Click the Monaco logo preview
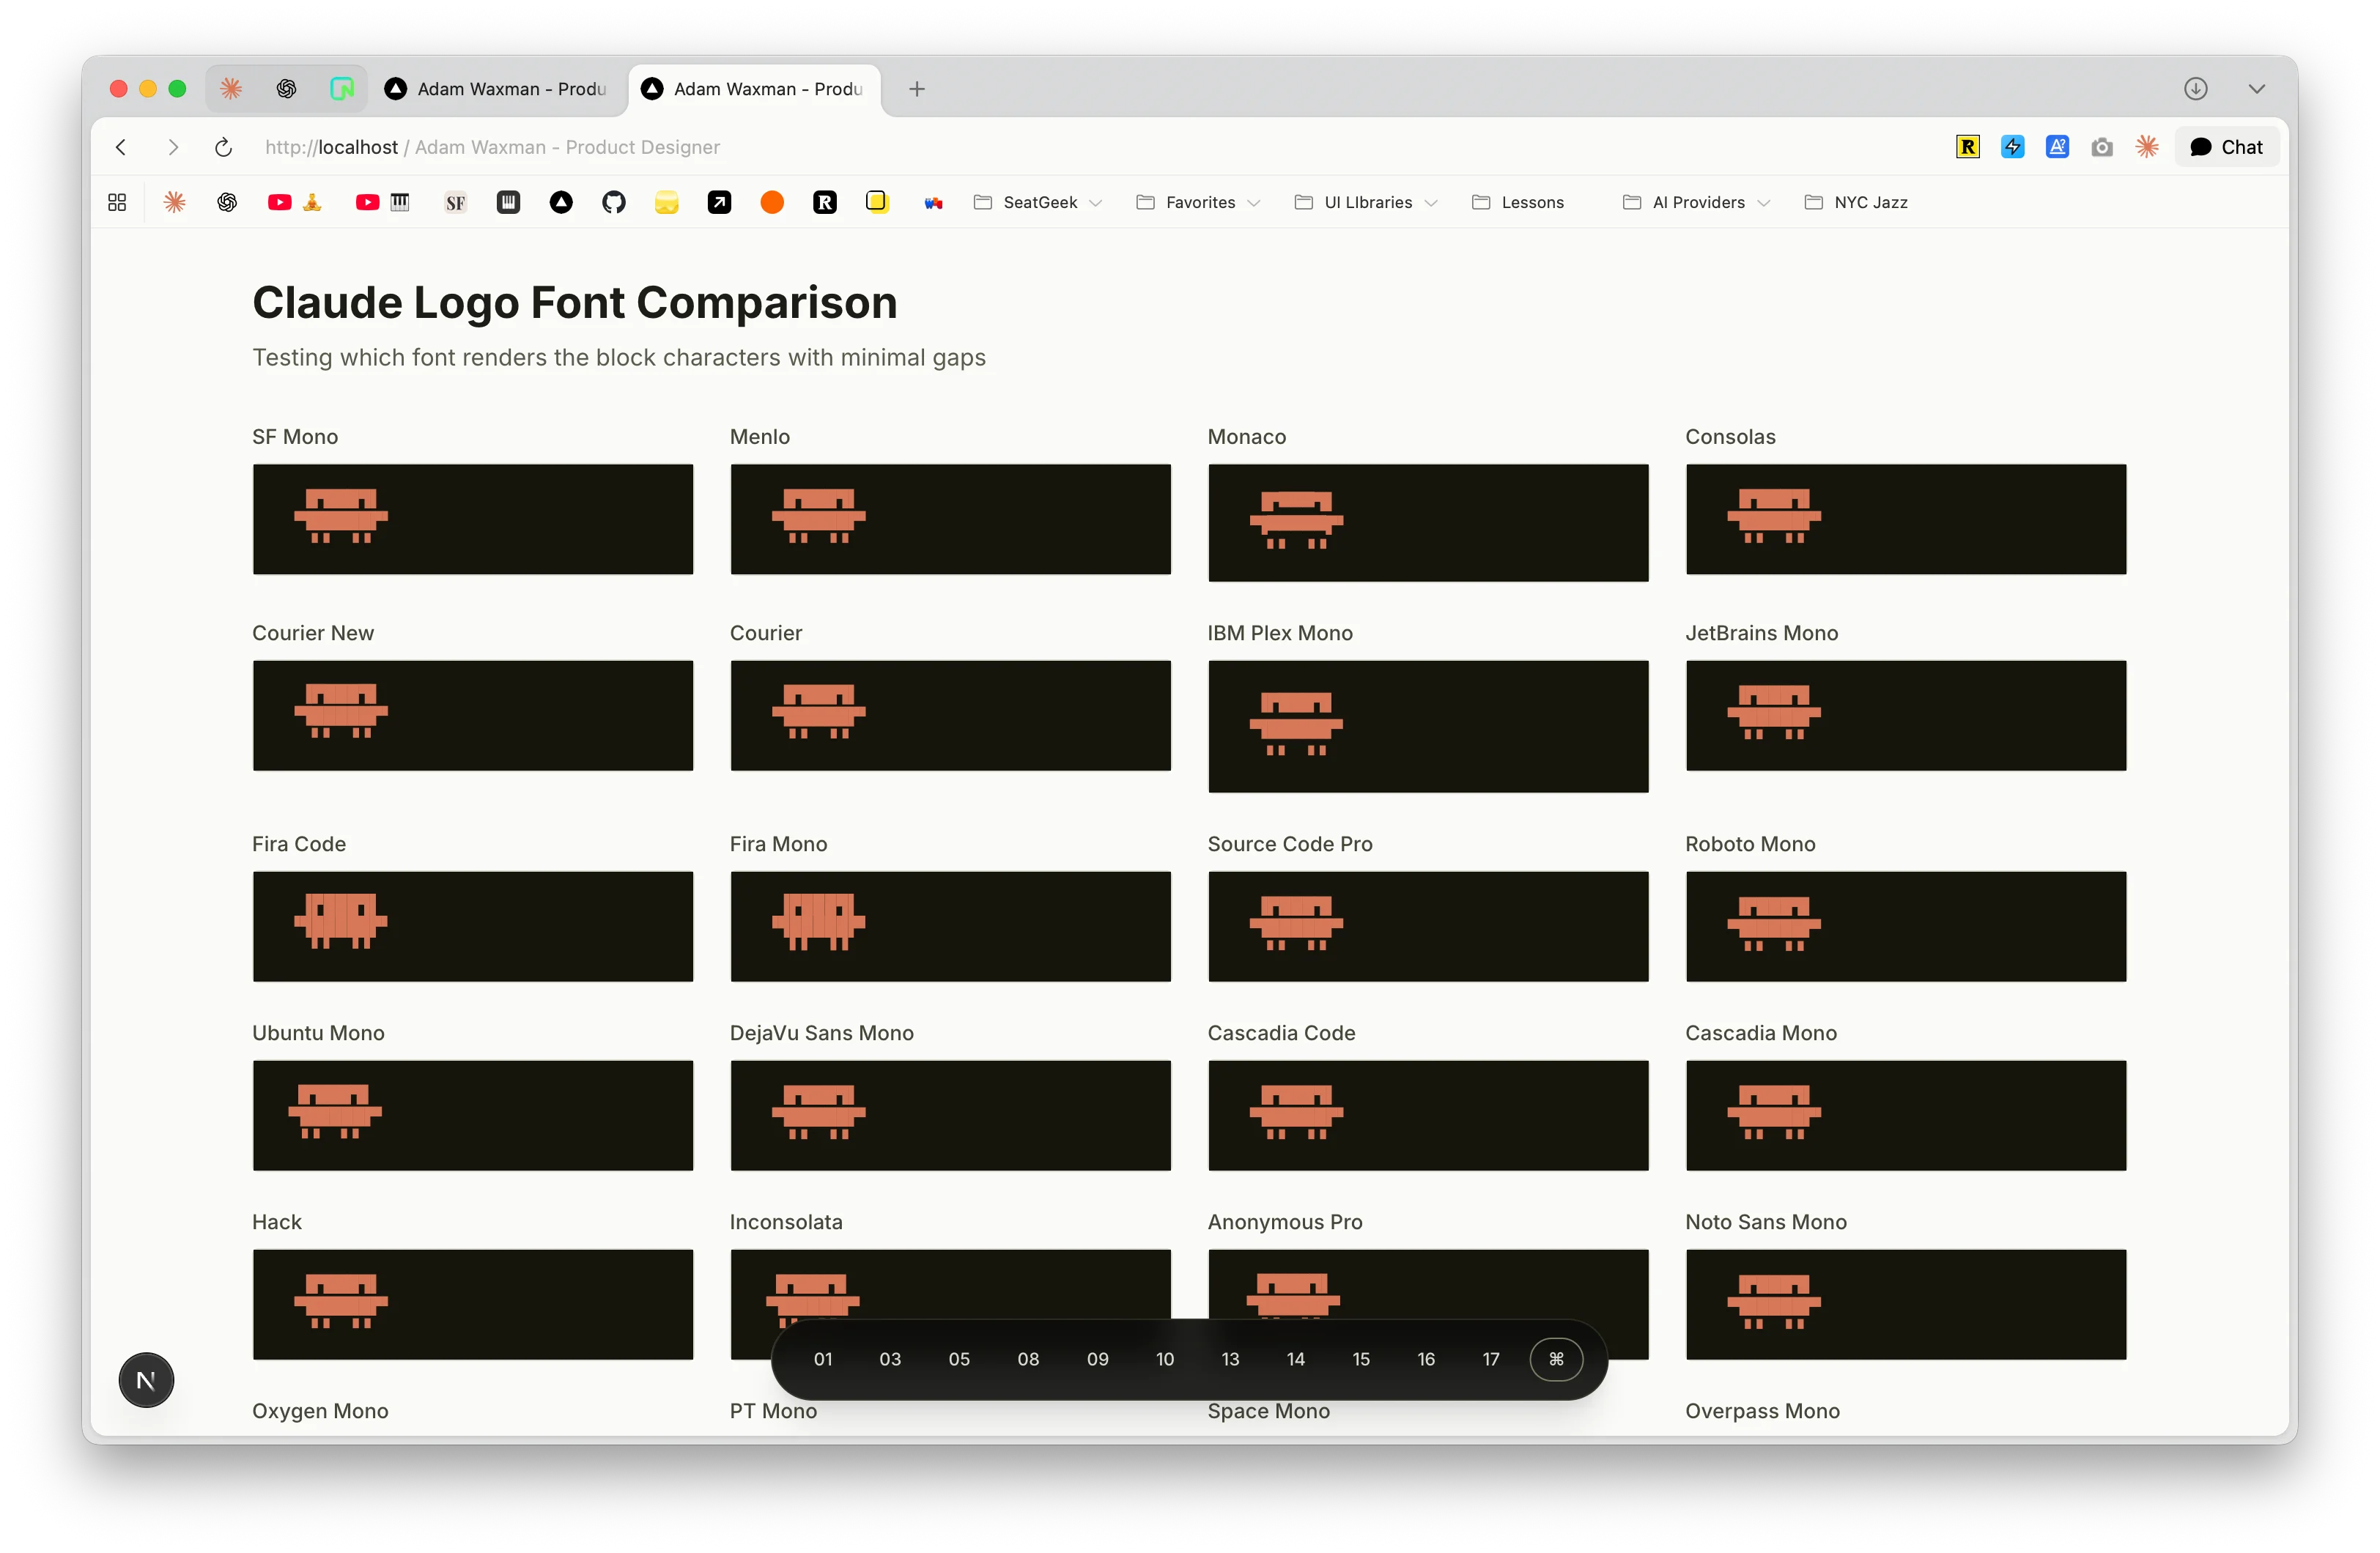2380x1553 pixels. coord(1428,522)
